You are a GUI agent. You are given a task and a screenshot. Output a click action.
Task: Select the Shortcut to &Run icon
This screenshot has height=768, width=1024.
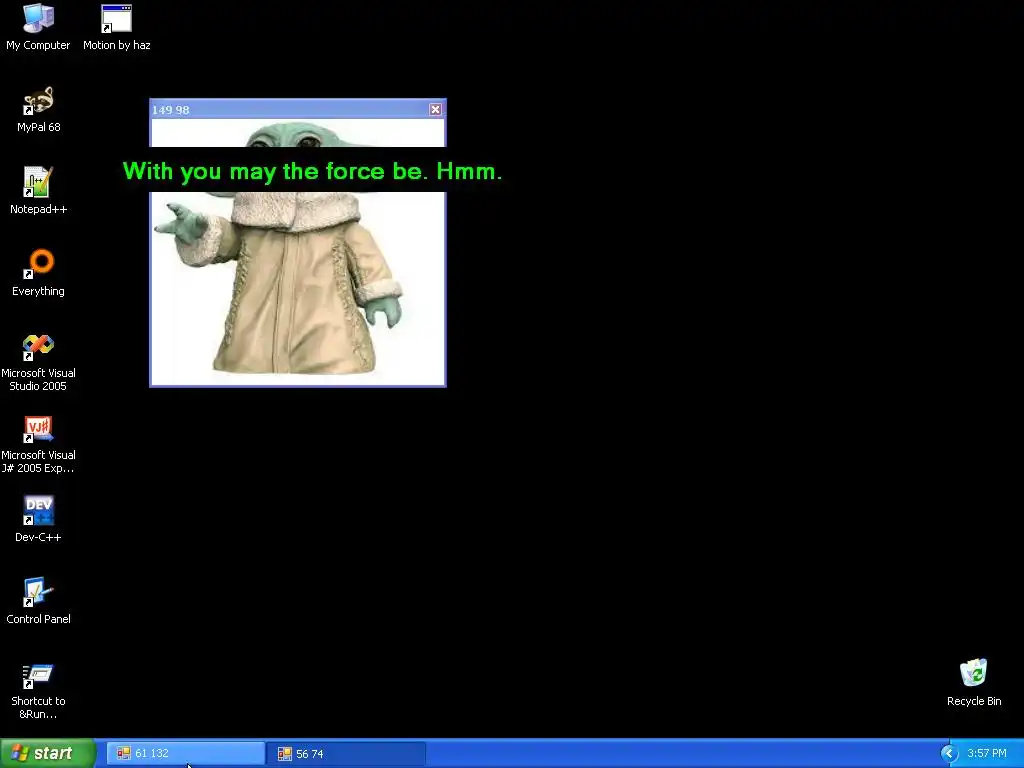[39, 691]
